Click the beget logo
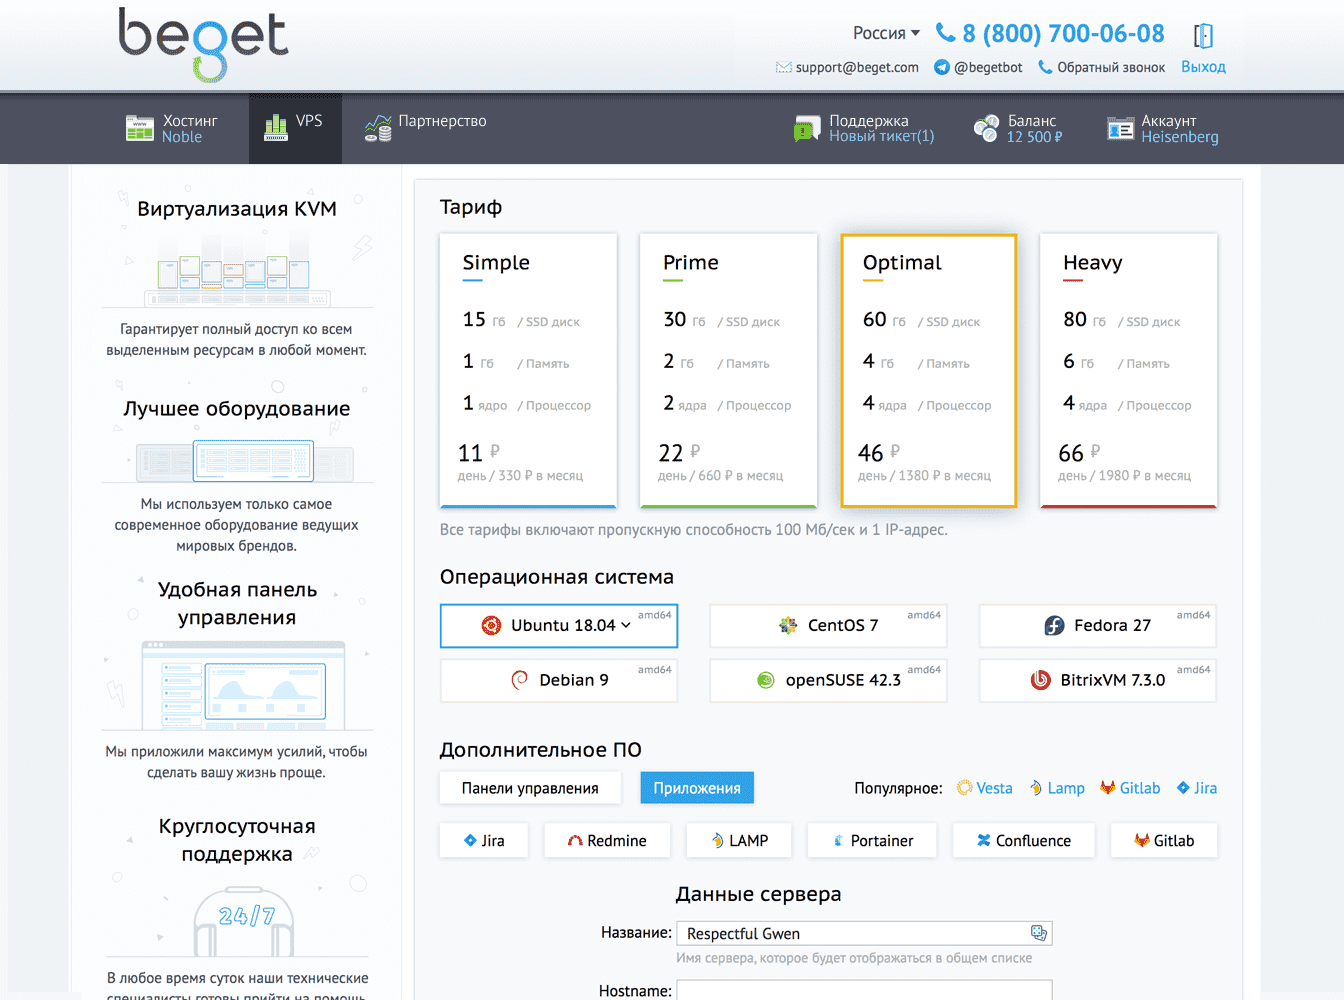Viewport: 1344px width, 1000px height. click(x=203, y=44)
